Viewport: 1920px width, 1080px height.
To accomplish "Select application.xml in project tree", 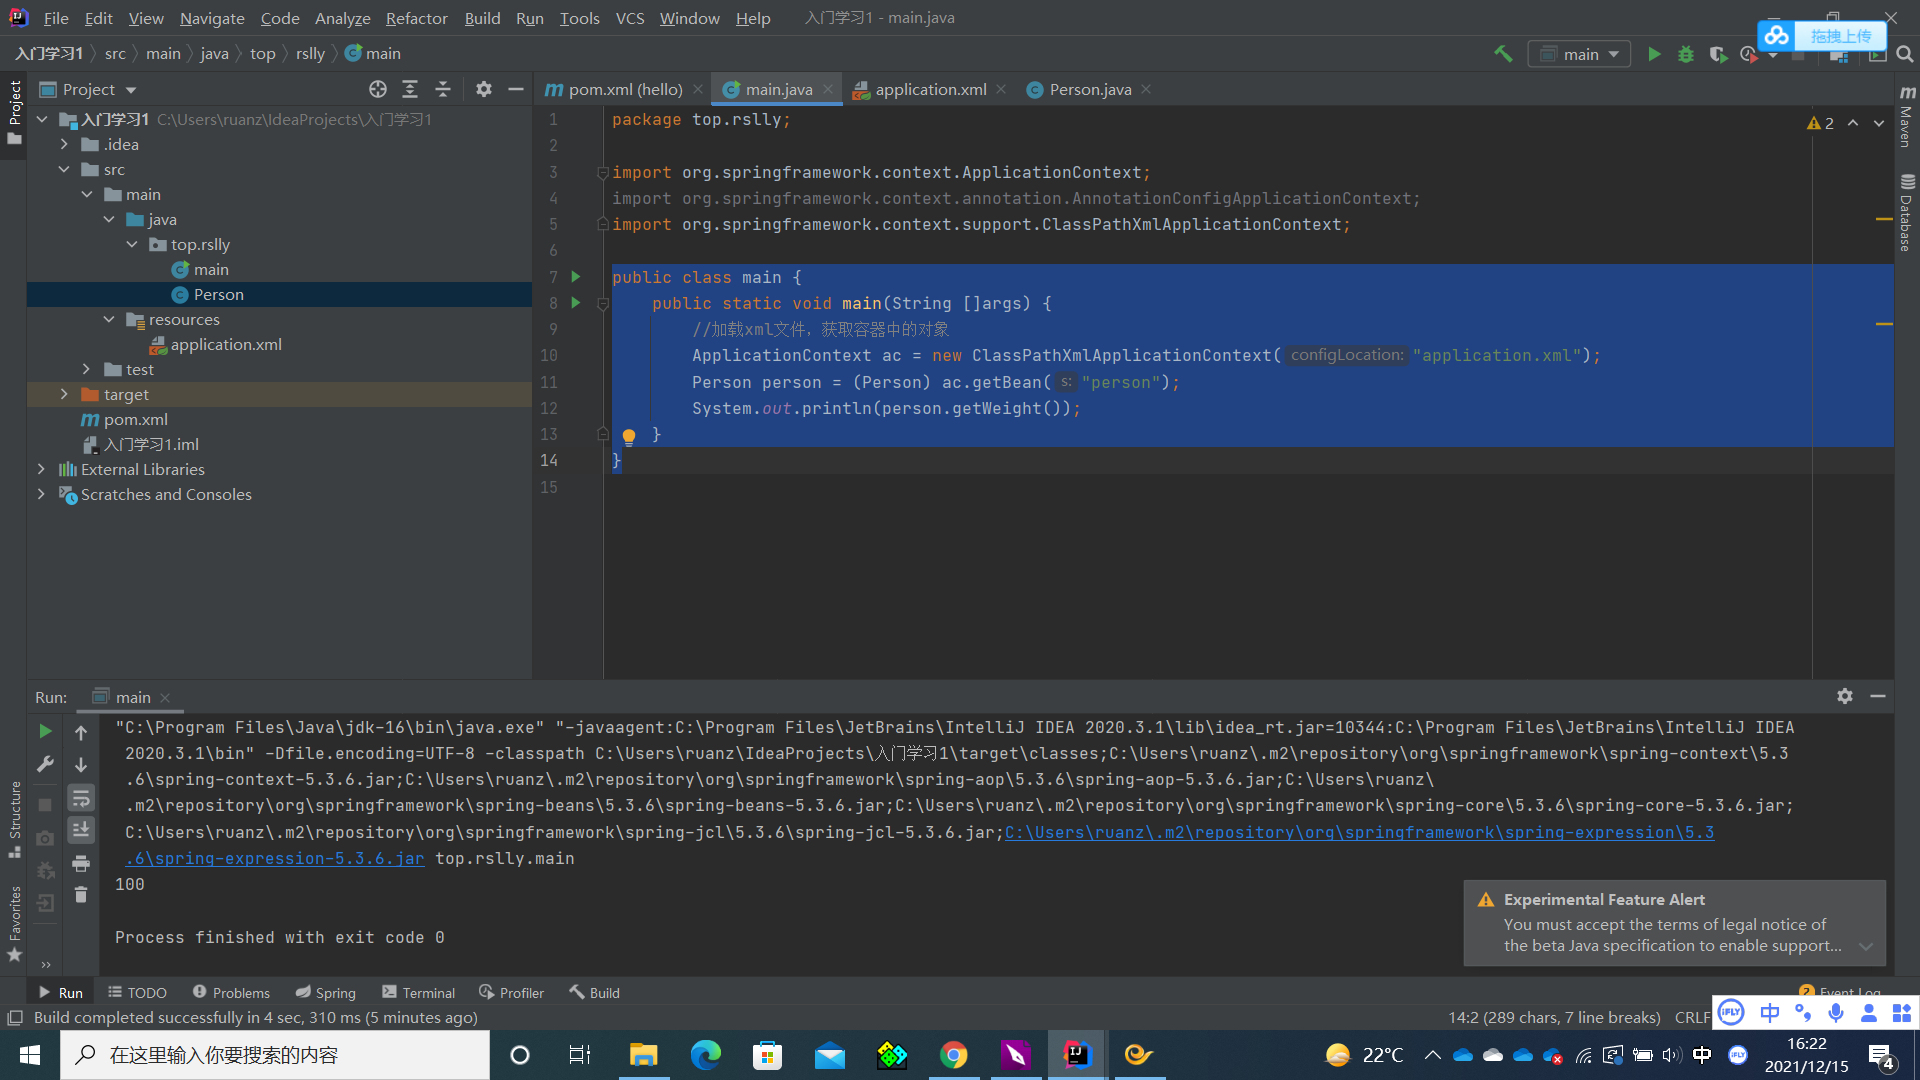I will (225, 345).
